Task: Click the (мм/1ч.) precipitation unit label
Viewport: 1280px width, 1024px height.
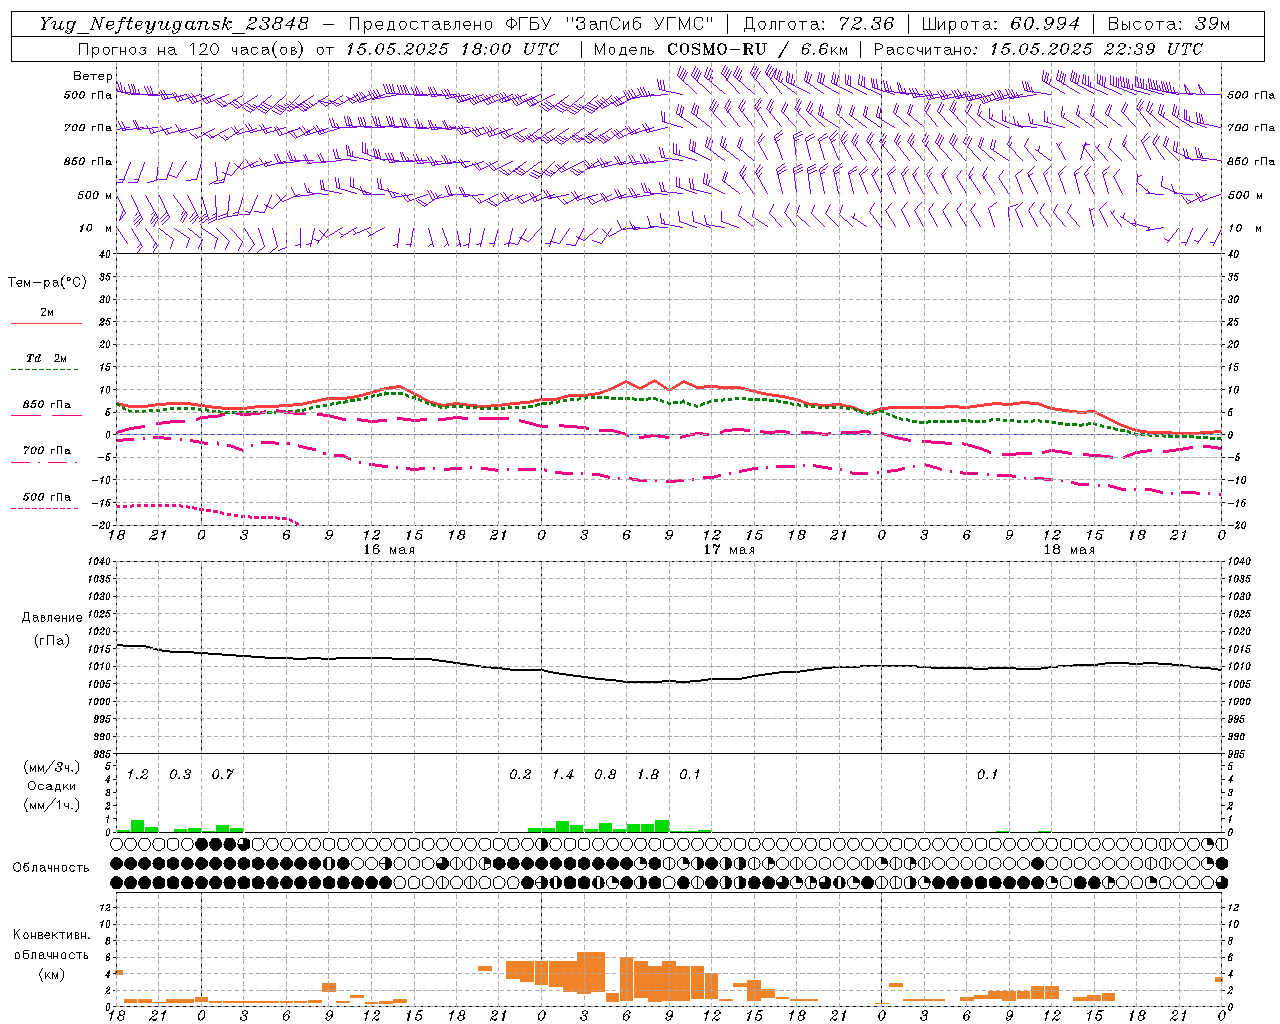Action: click(x=51, y=805)
